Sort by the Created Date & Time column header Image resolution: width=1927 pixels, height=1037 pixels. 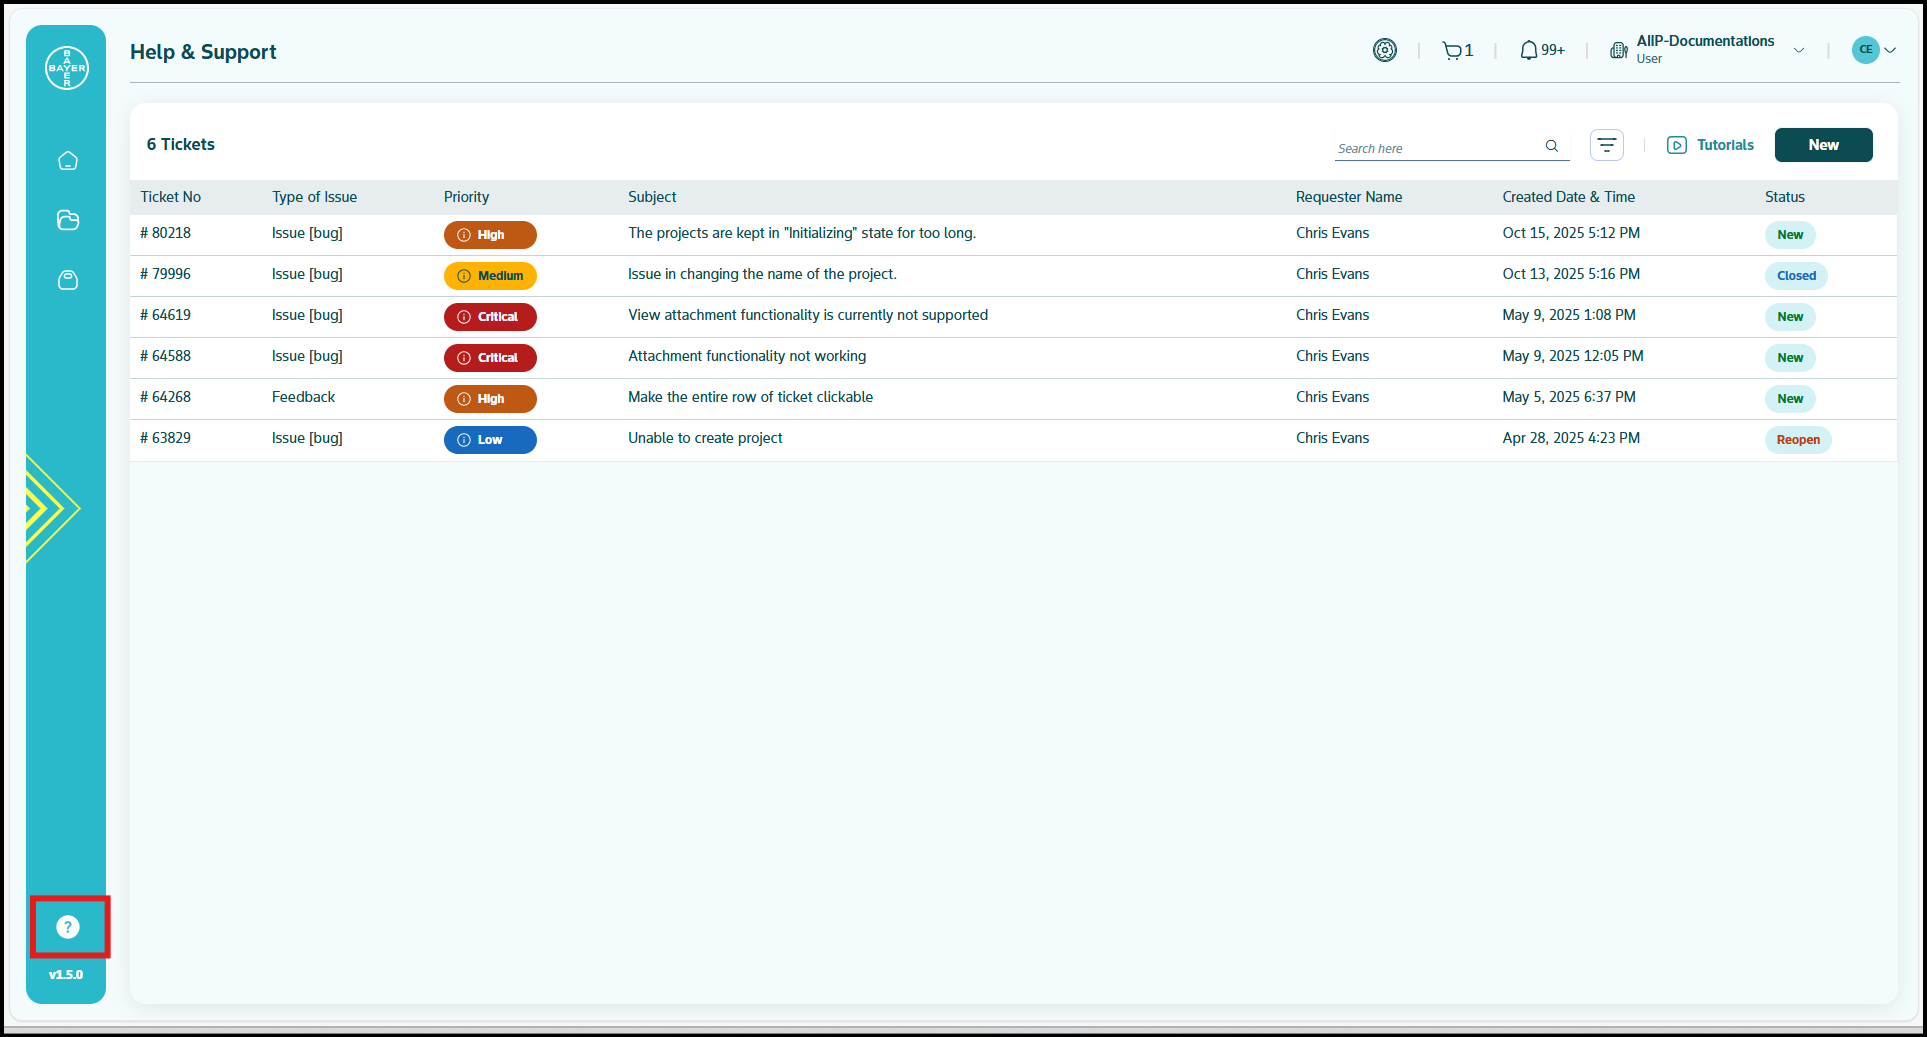point(1568,197)
